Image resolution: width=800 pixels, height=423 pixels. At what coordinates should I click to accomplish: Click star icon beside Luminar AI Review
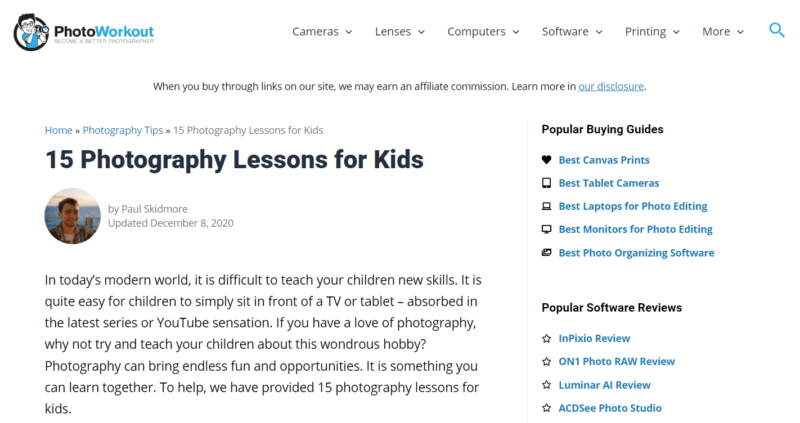tap(546, 385)
